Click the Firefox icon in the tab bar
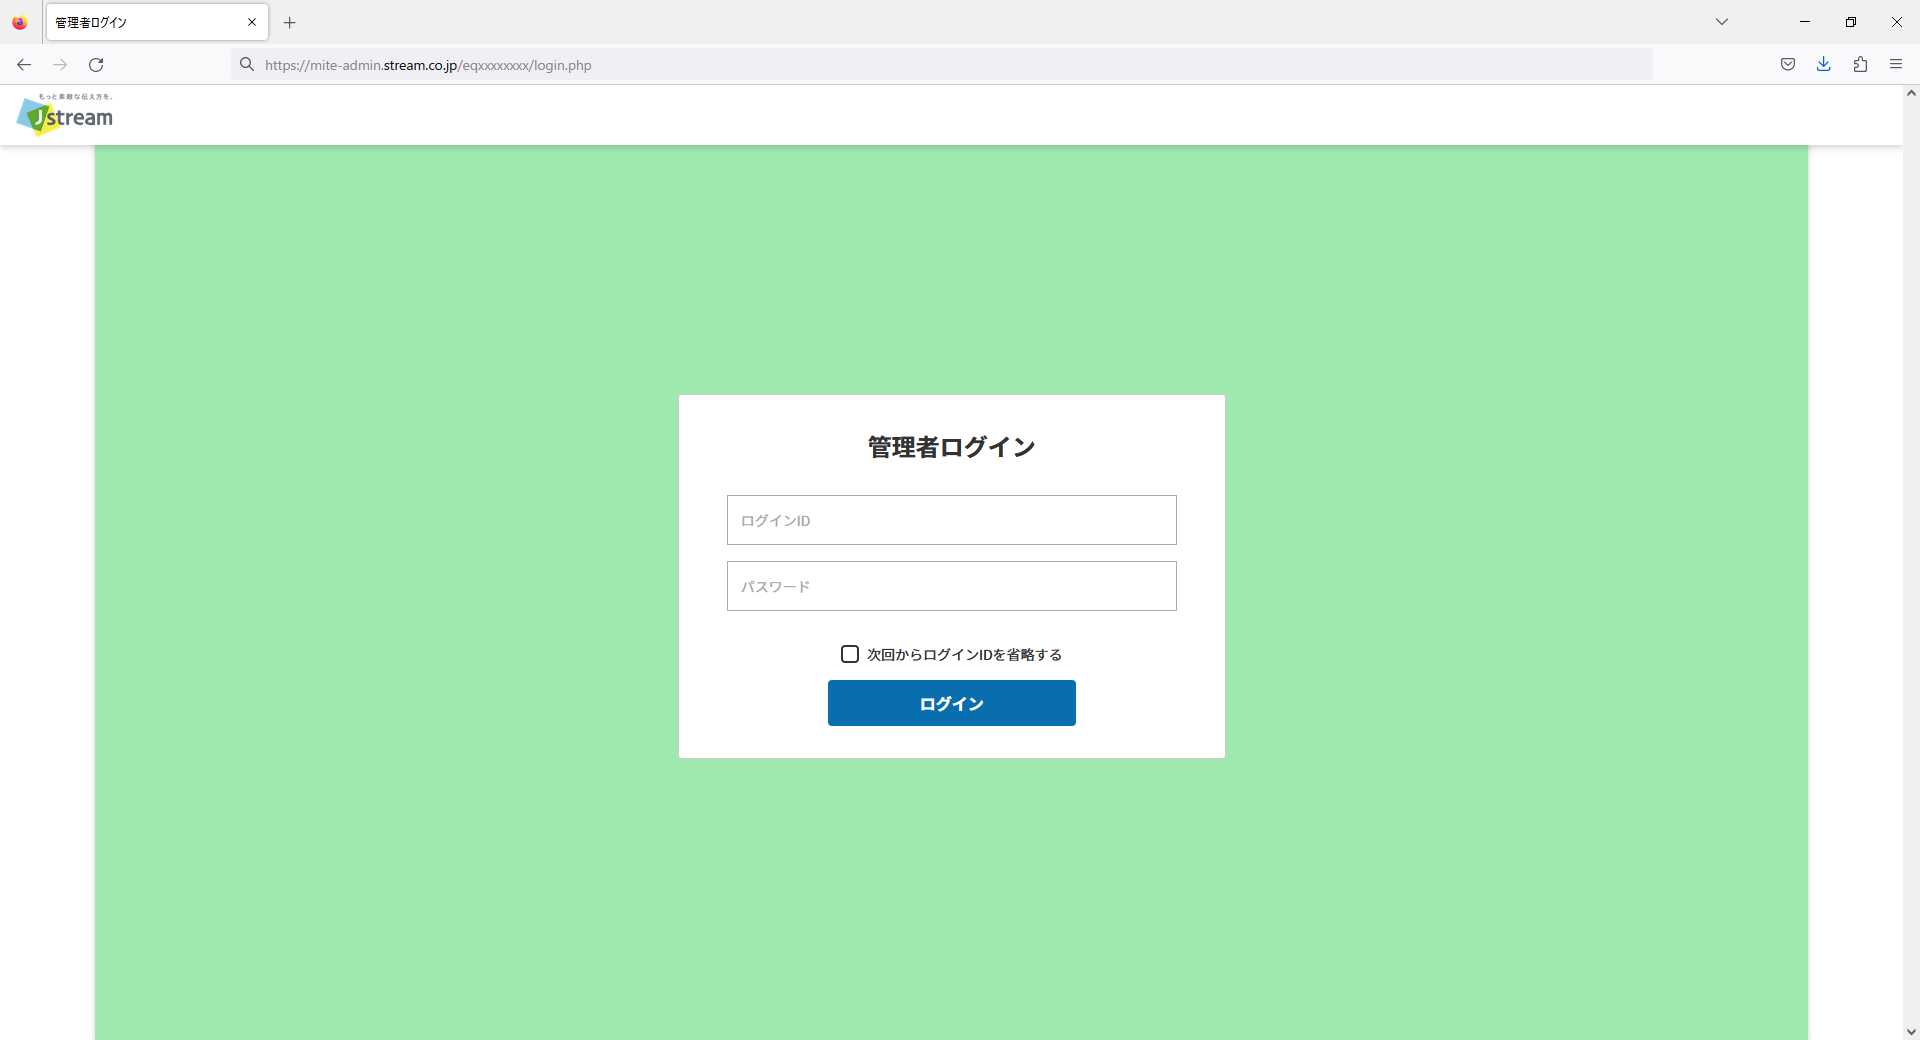 [20, 22]
